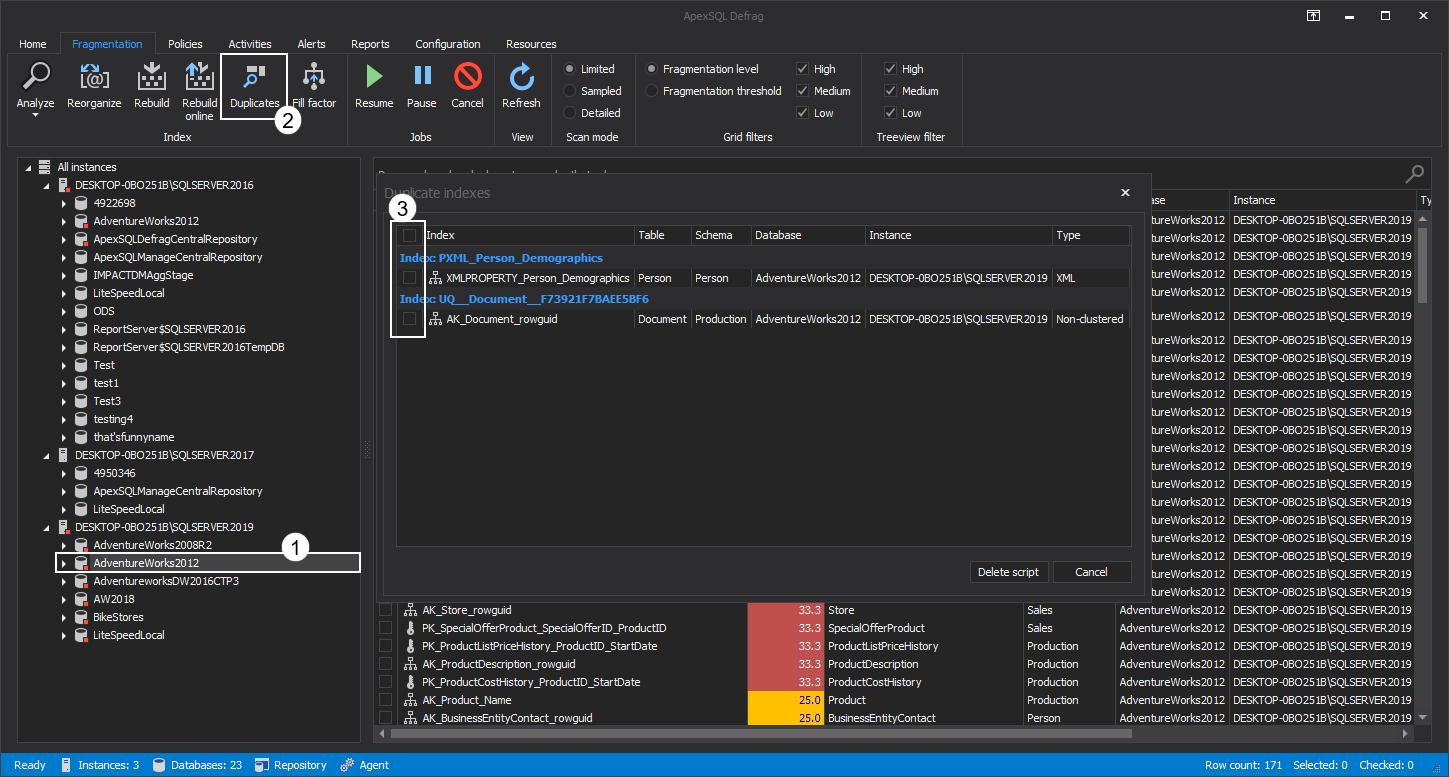
Task: Click the horizontal scrollbar of main grid
Action: [x=762, y=733]
